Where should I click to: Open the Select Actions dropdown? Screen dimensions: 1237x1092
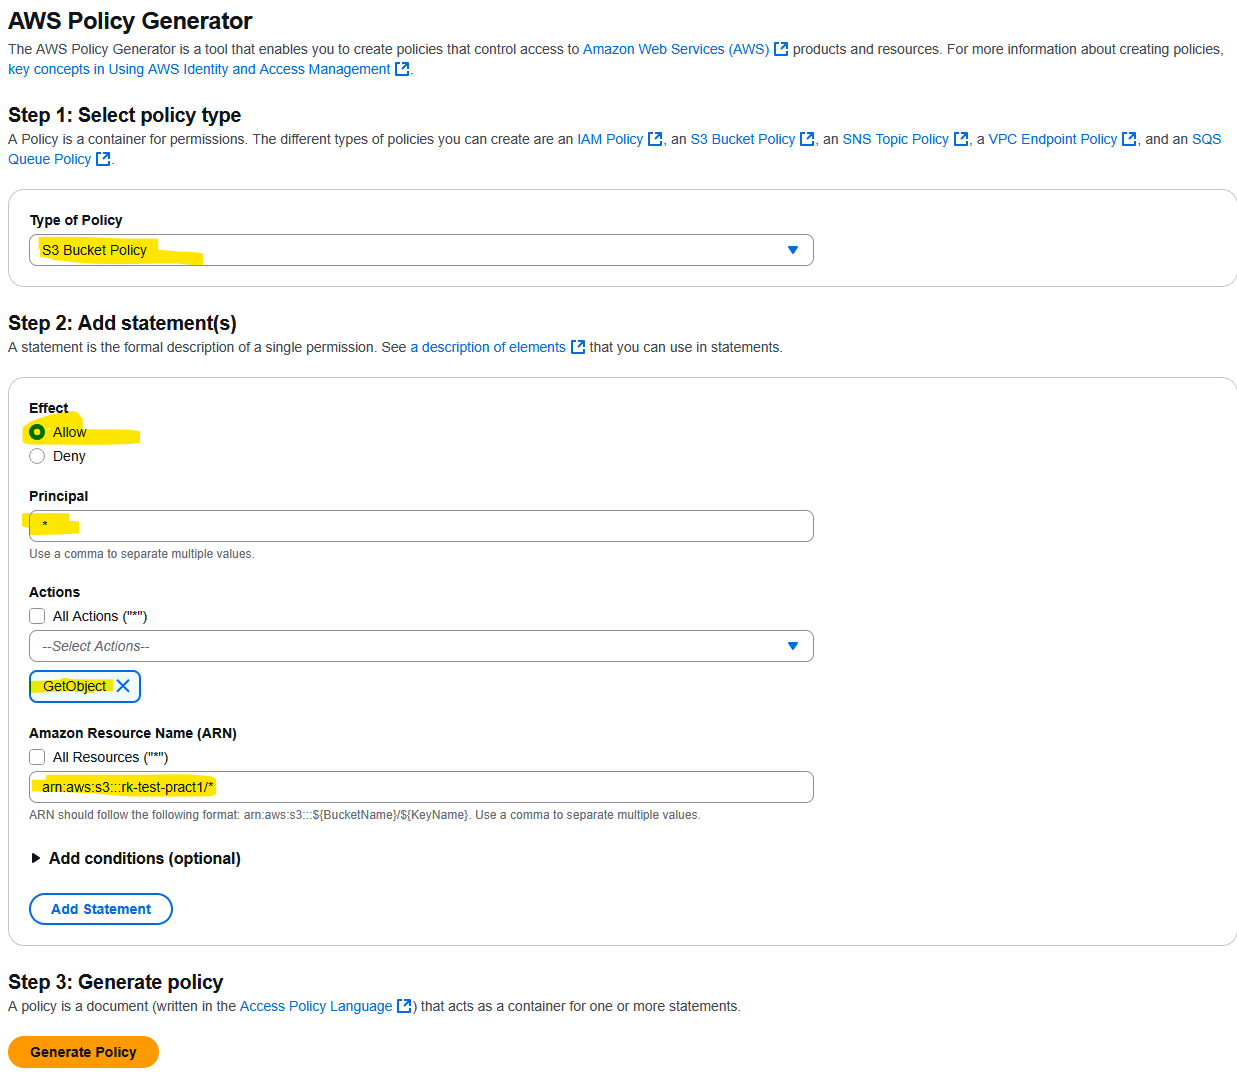pos(421,646)
